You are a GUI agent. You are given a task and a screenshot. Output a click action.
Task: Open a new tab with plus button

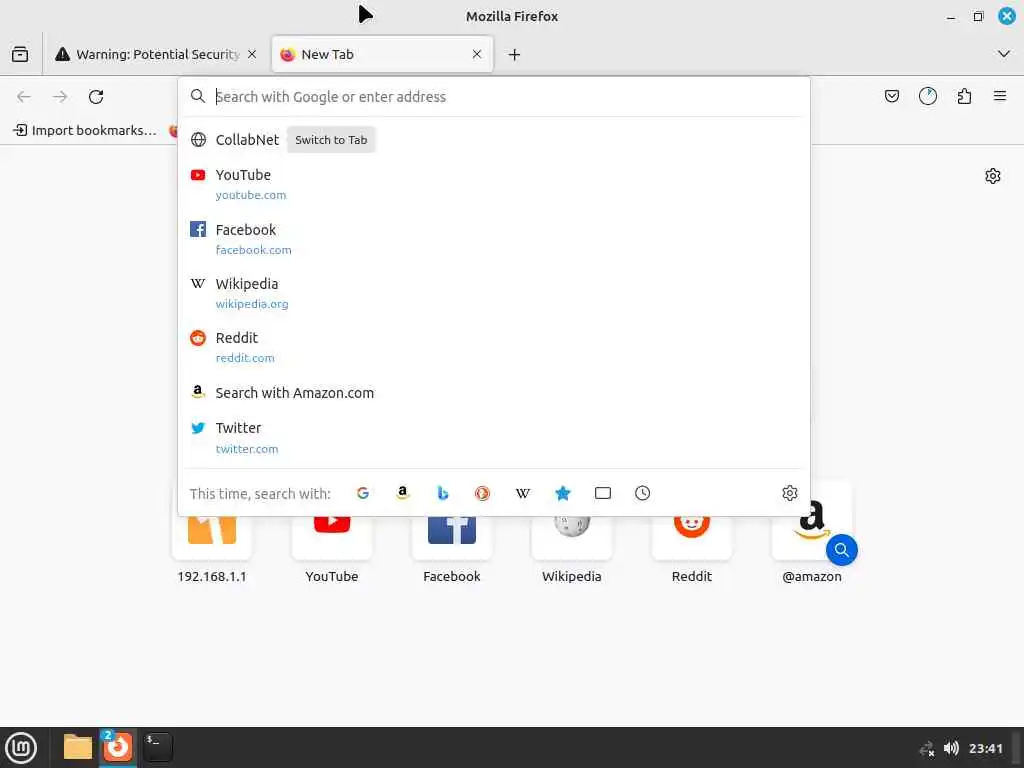515,55
